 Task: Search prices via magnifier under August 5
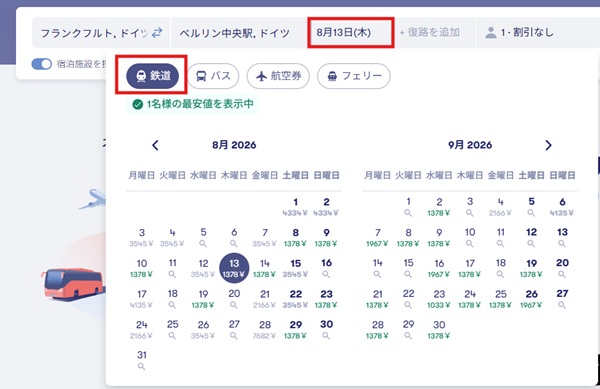203,244
